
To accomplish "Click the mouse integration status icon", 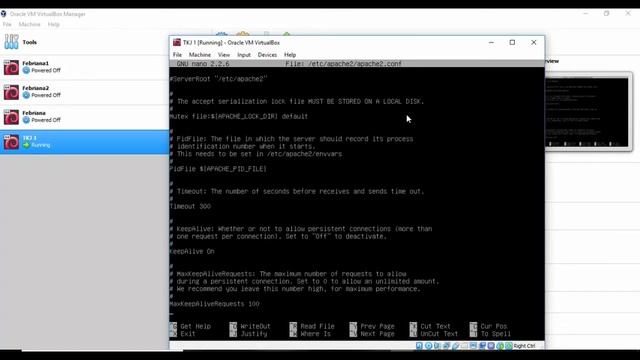I will coord(500,346).
